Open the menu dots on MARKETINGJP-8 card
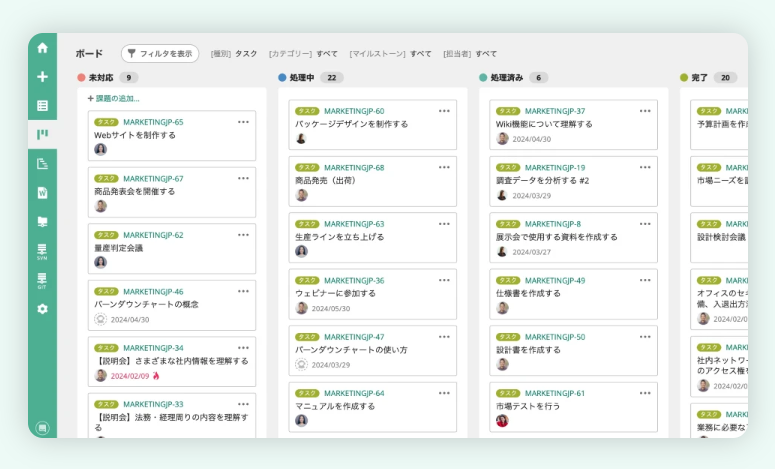Screen dimensions: 775x469 (645, 224)
